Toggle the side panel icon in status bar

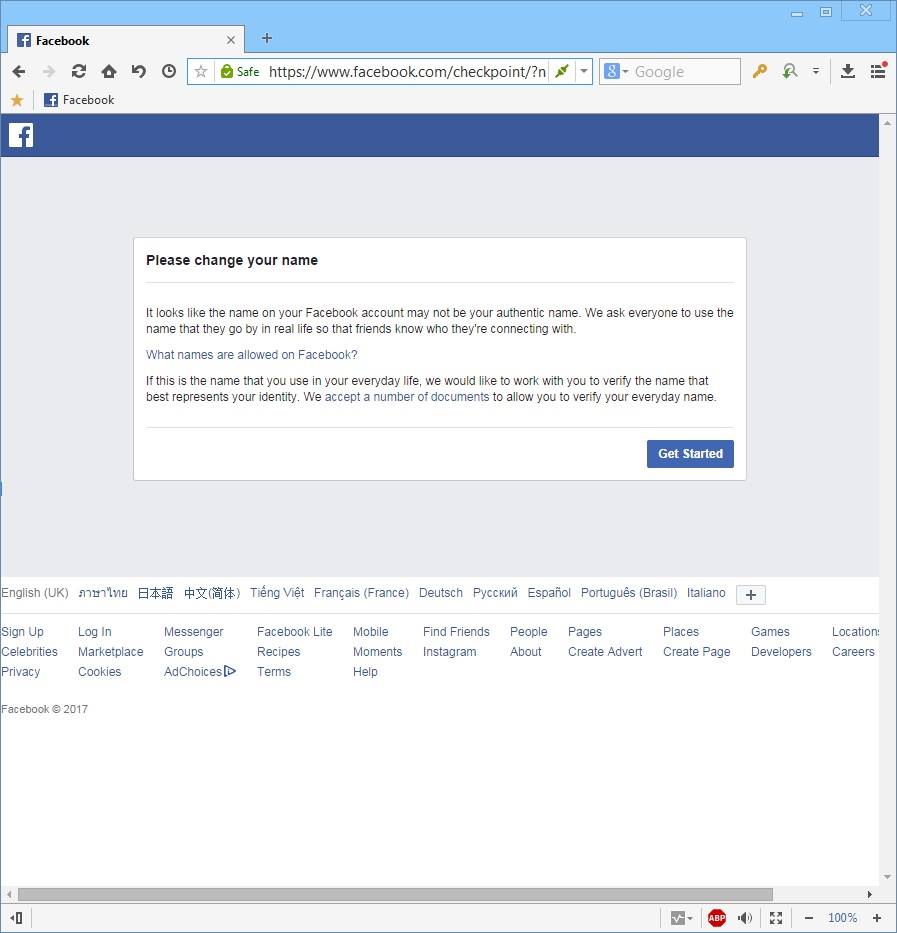click(17, 918)
